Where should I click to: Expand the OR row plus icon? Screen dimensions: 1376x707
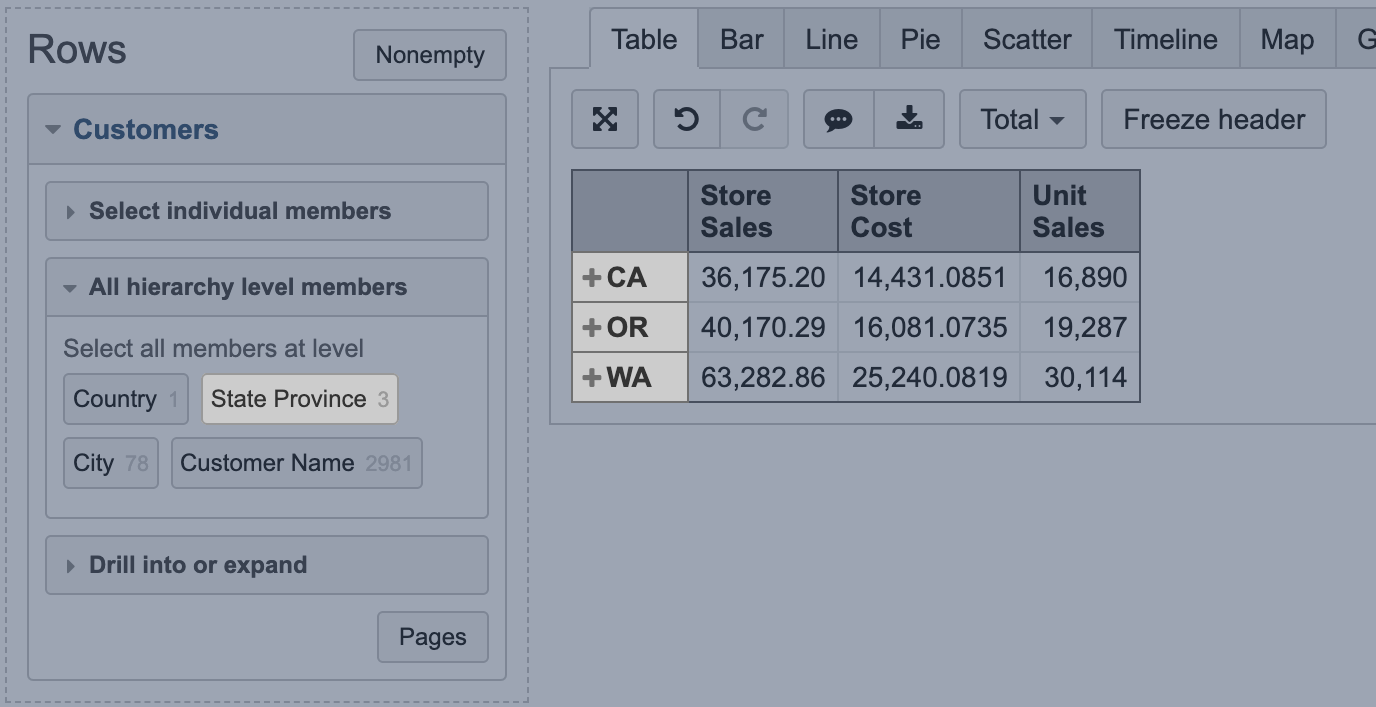[592, 328]
